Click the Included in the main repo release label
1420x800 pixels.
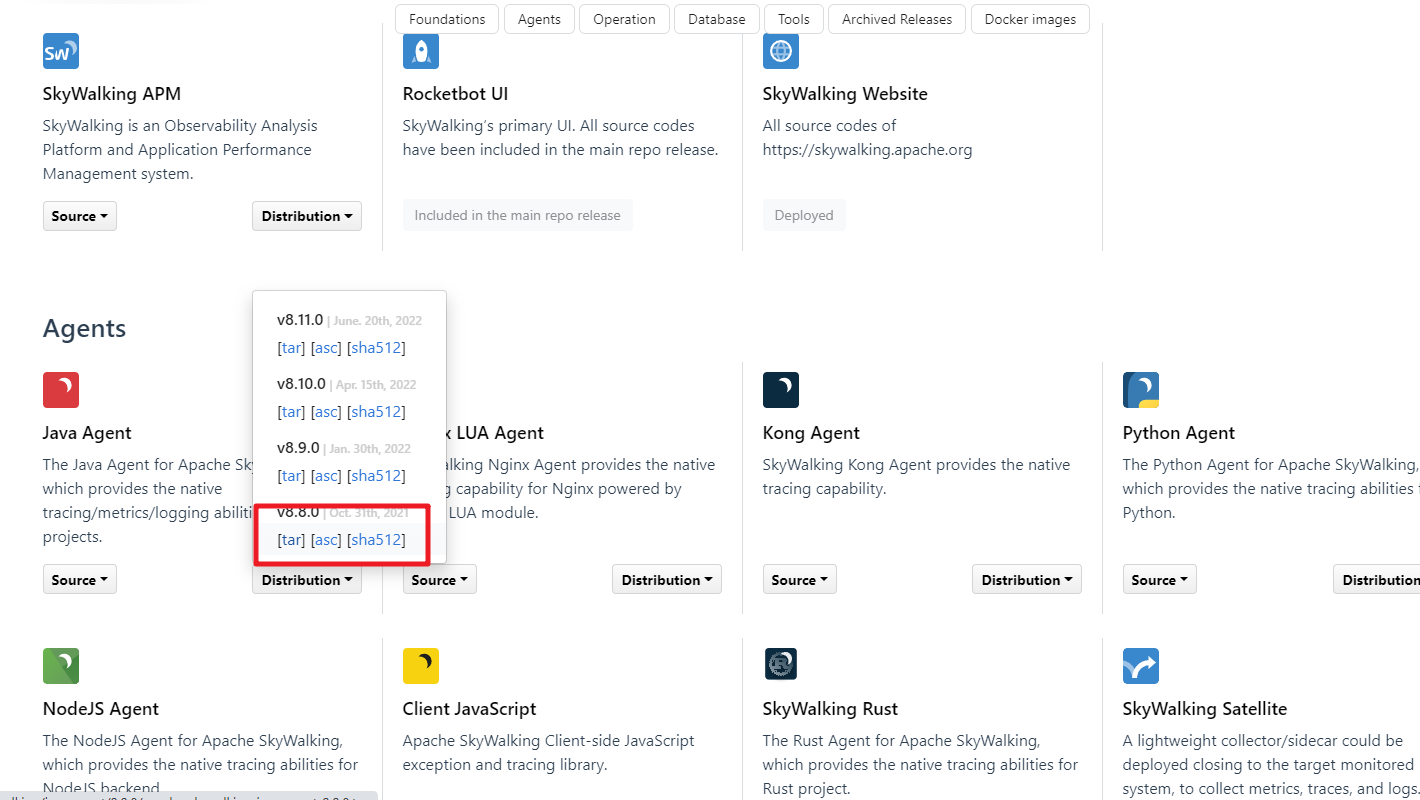click(x=517, y=215)
